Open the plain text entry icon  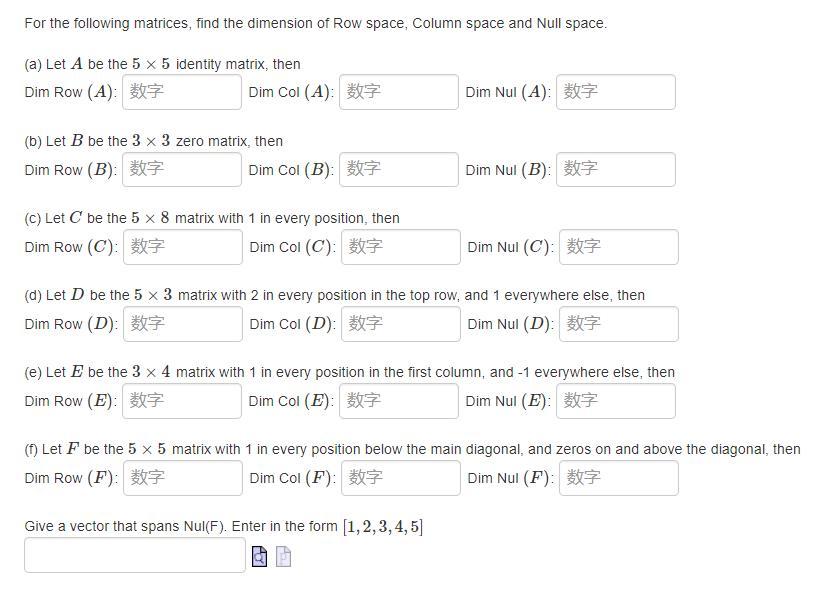pos(283,556)
